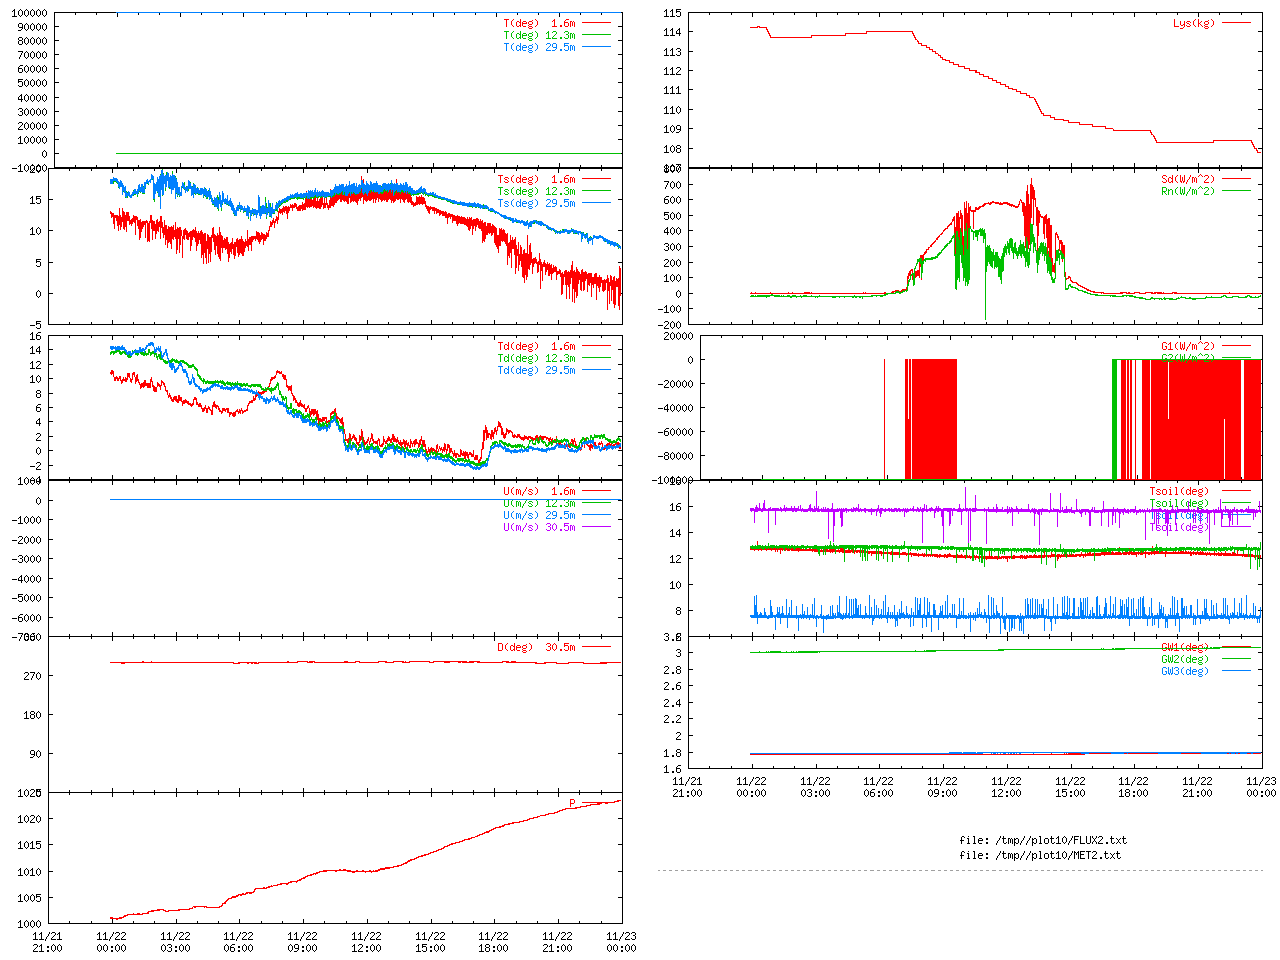Select the Lys(kg) legend label
Image resolution: width=1280 pixels, height=960 pixels.
click(x=1193, y=23)
